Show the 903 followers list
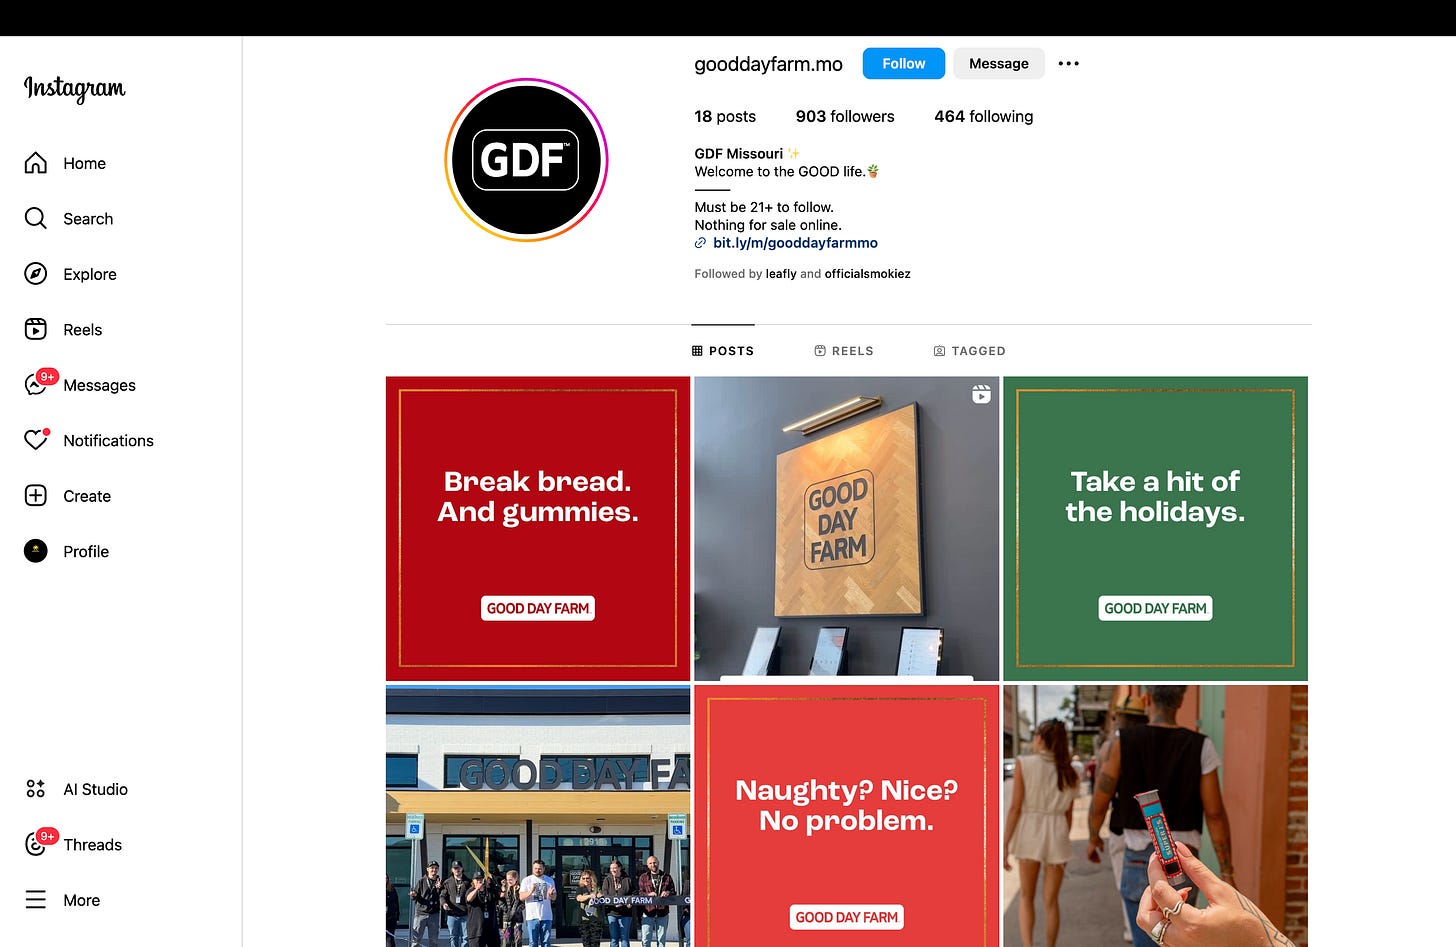 tap(845, 116)
